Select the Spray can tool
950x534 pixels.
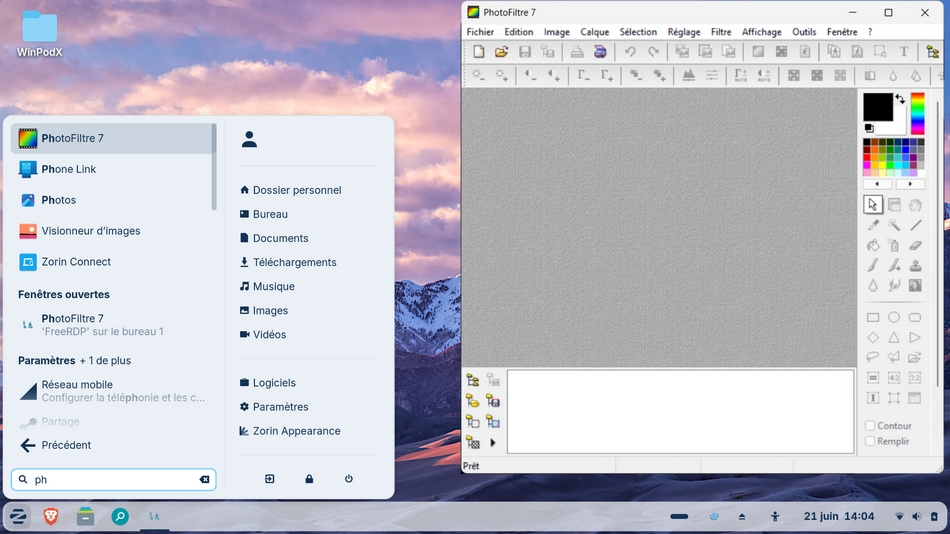pyautogui.click(x=894, y=245)
